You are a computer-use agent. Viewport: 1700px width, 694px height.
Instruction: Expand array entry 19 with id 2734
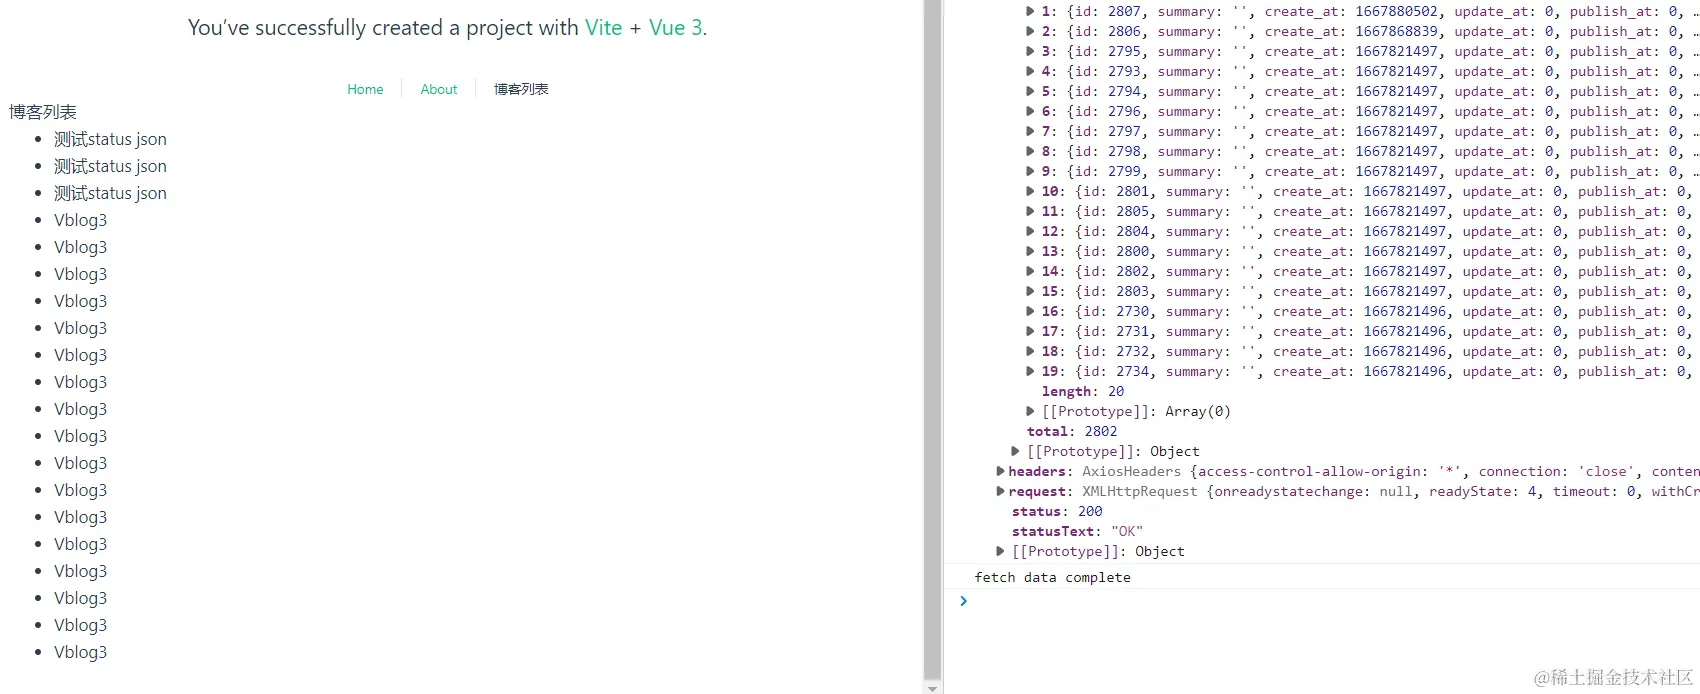tap(1031, 371)
